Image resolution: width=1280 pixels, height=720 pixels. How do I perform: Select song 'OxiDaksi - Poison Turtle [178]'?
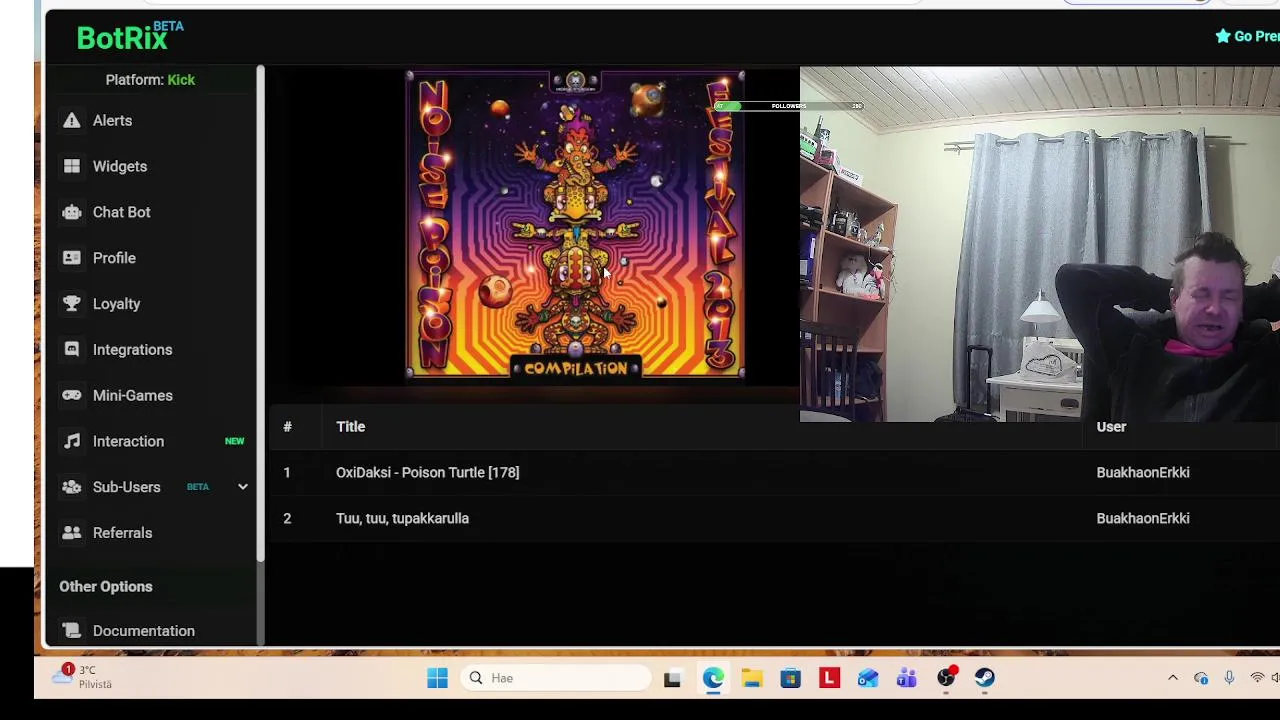pos(427,472)
